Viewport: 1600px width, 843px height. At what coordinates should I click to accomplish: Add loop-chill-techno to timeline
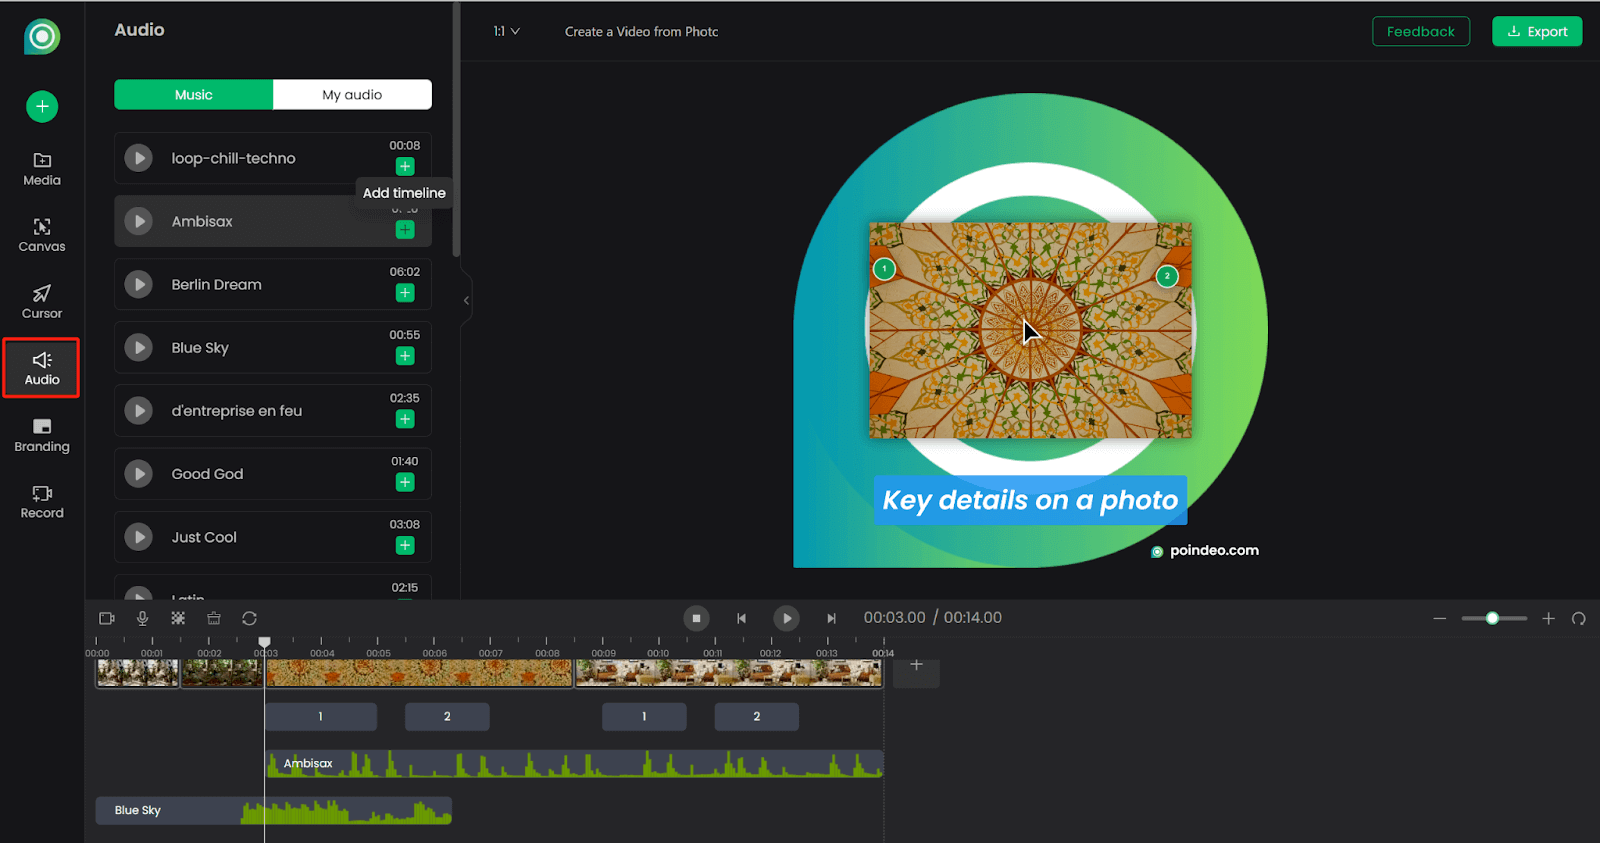click(x=405, y=166)
